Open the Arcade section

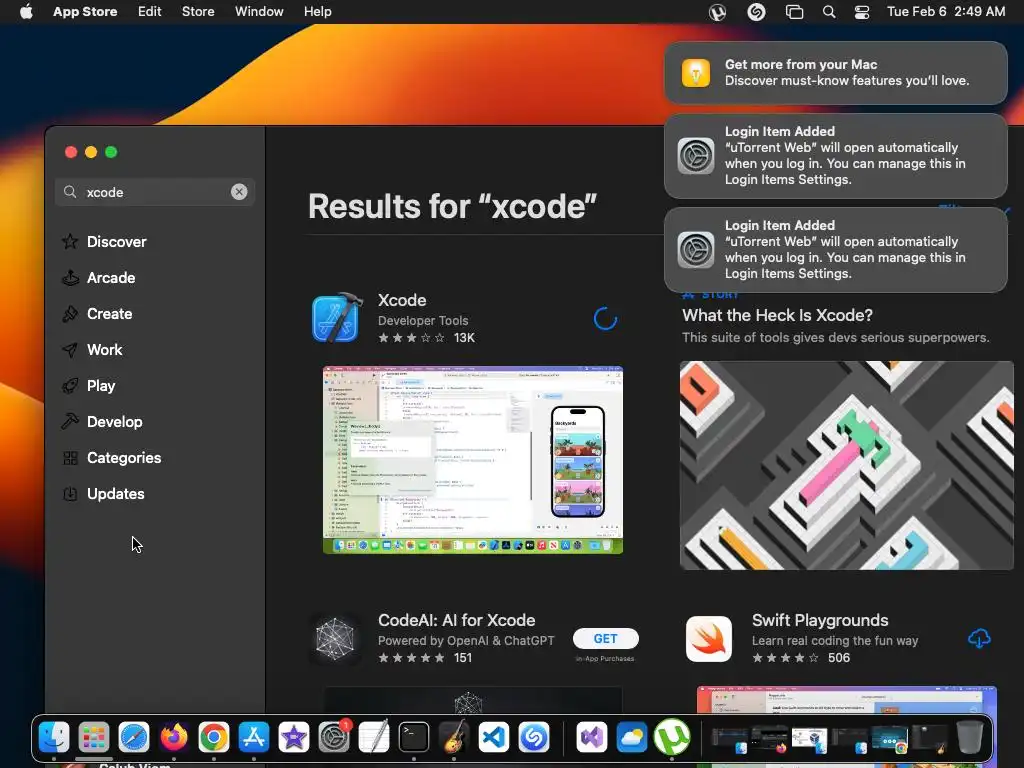point(99,278)
